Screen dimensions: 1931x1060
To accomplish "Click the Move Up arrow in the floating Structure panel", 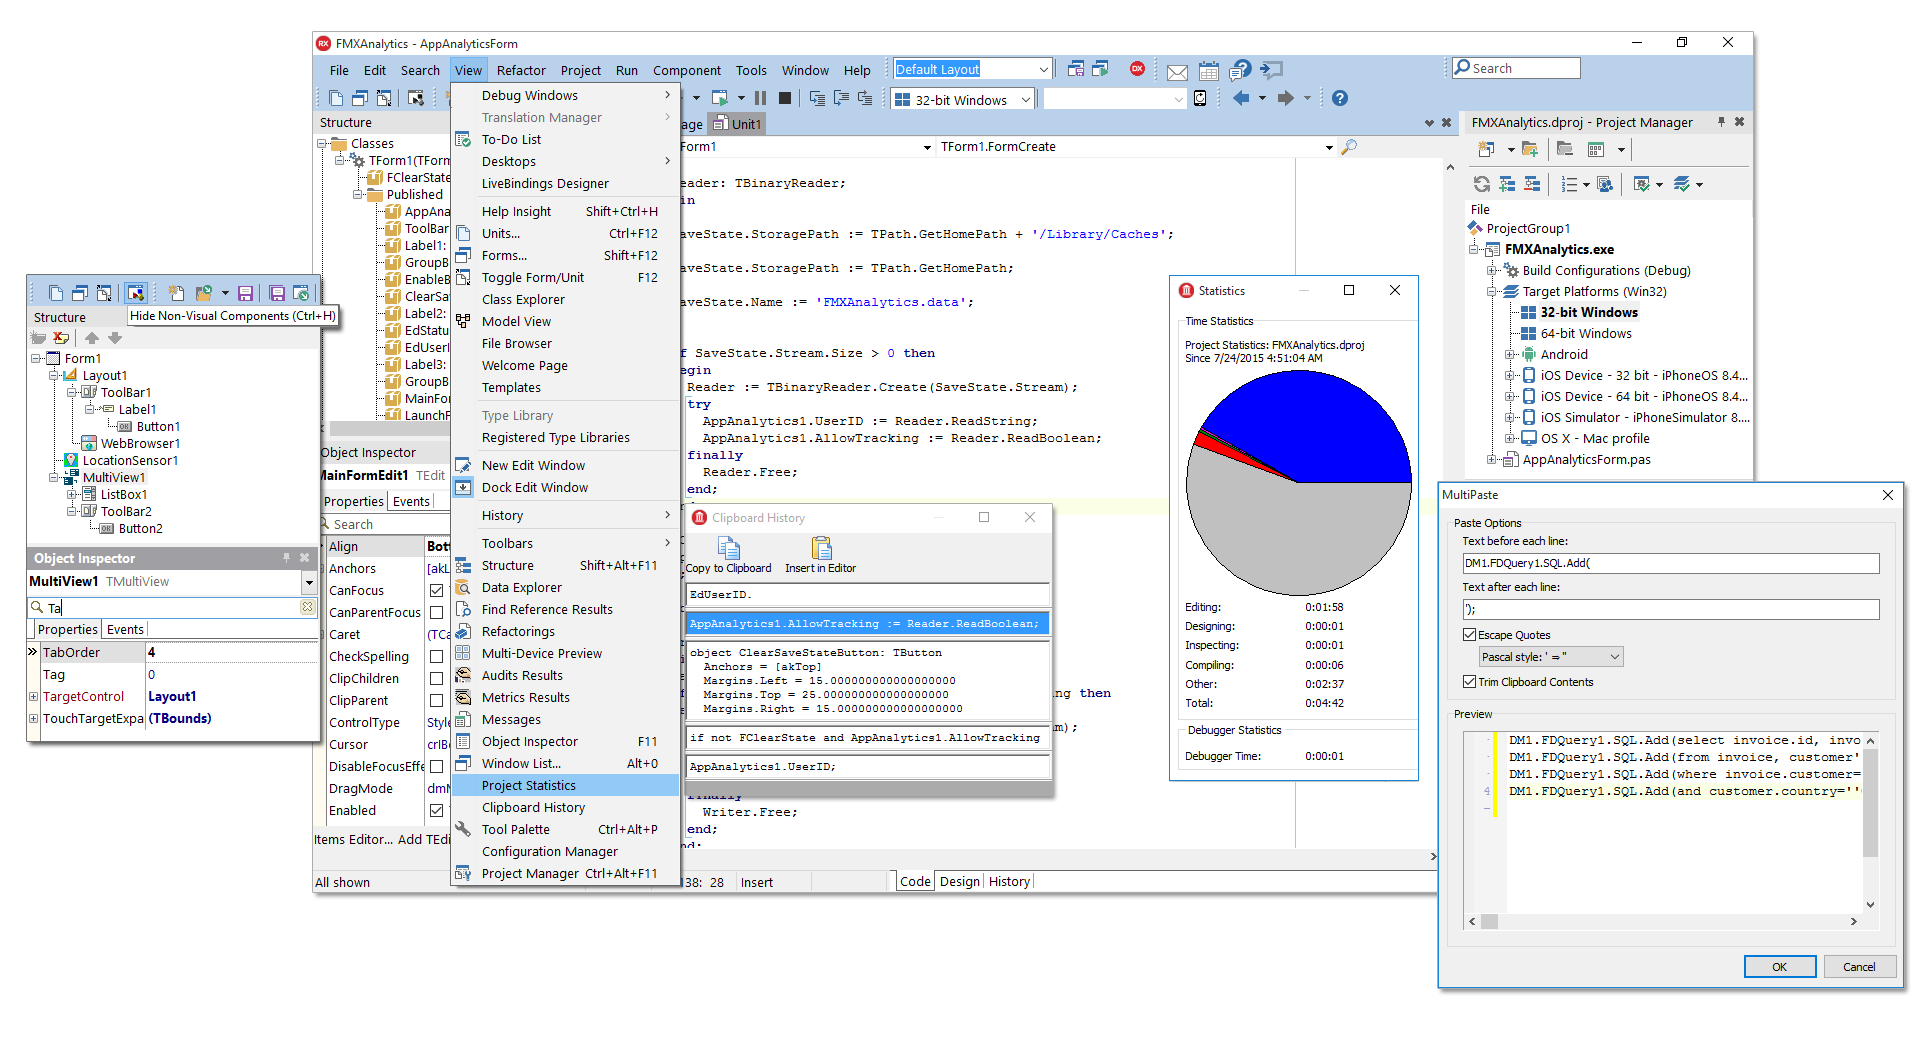I will pos(92,338).
